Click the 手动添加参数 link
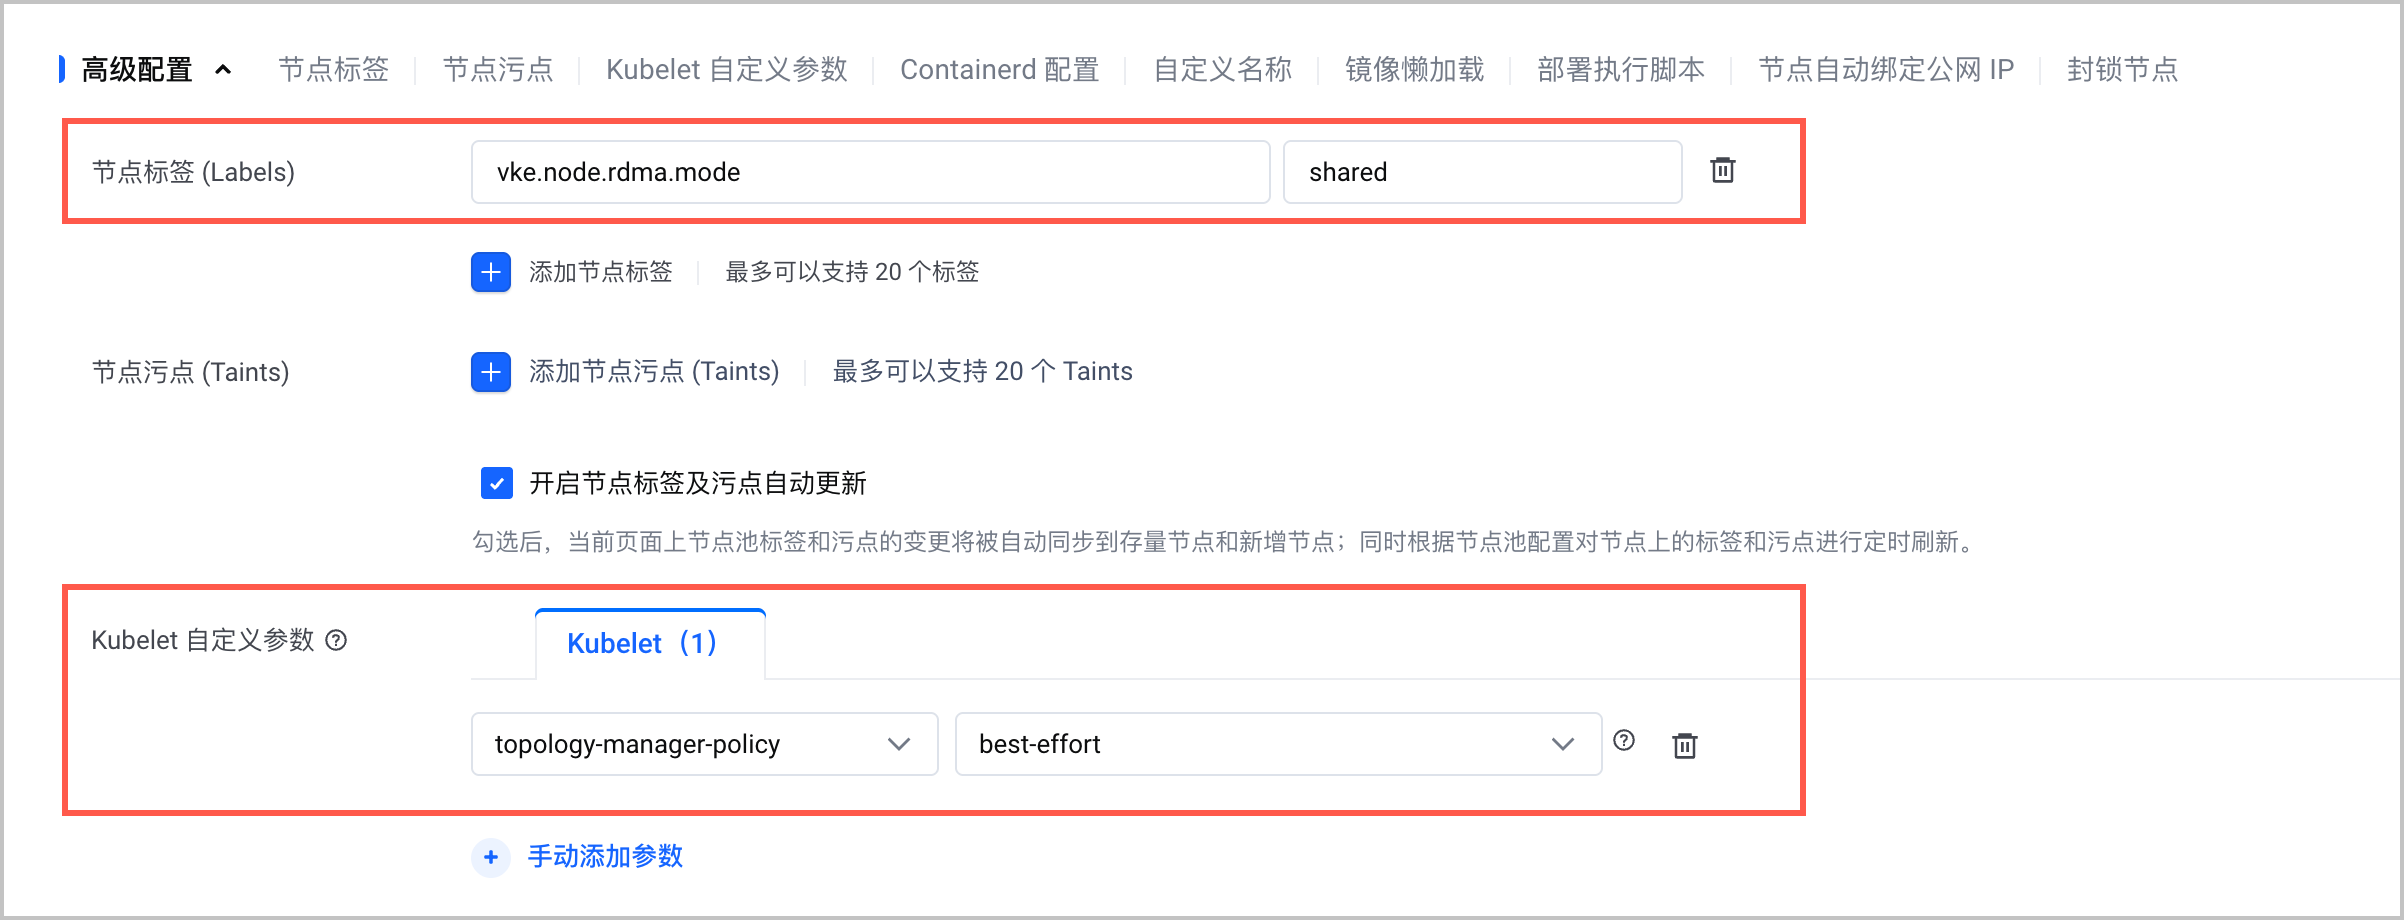 click(x=605, y=857)
